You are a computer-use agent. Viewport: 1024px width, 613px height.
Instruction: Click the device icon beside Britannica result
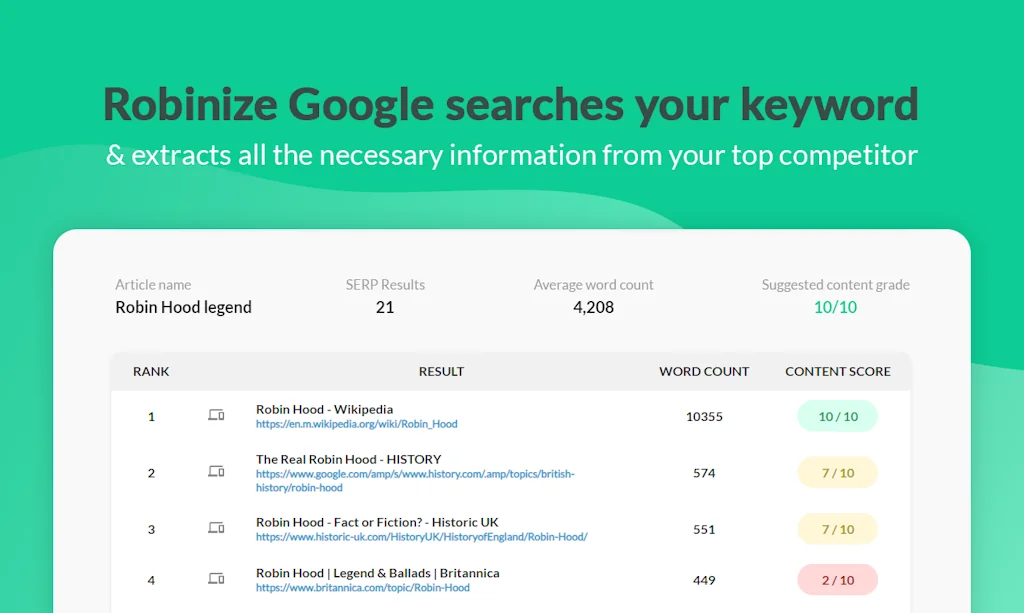[216, 579]
